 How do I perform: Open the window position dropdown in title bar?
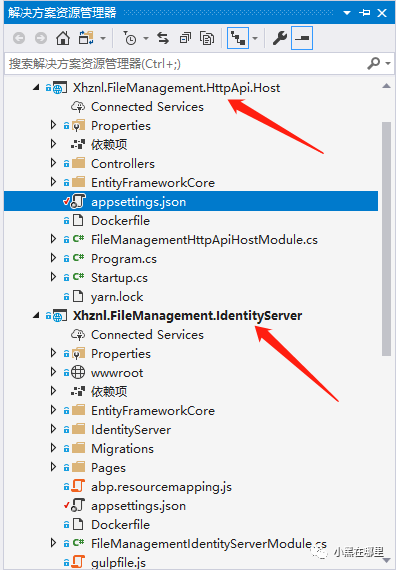(347, 13)
